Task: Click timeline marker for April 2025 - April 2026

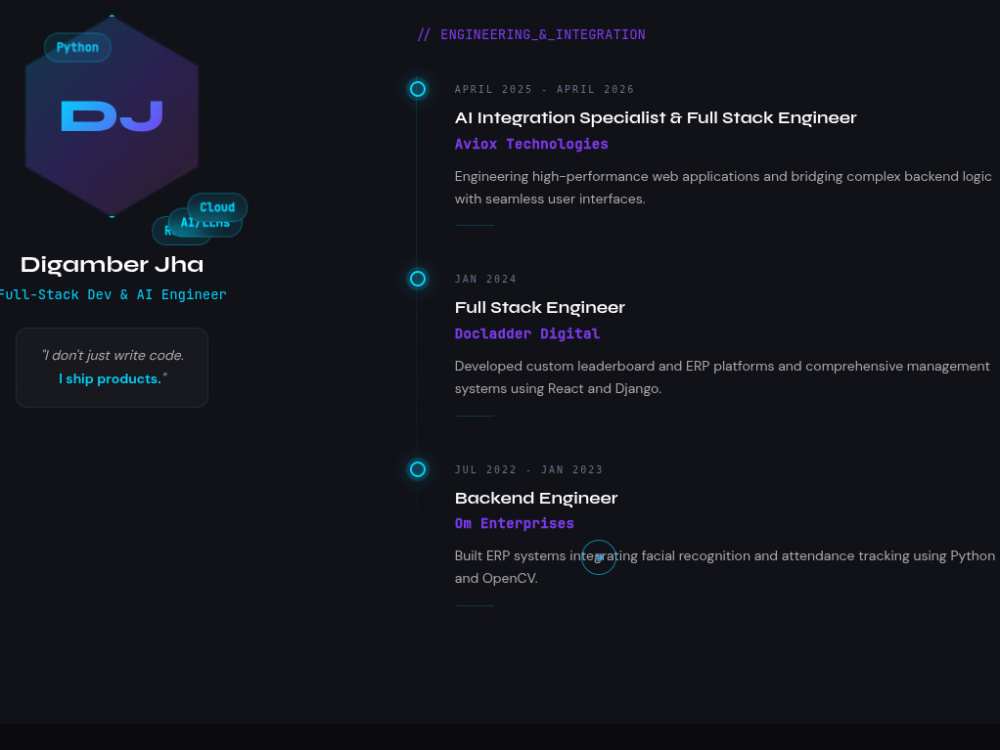Action: [418, 89]
